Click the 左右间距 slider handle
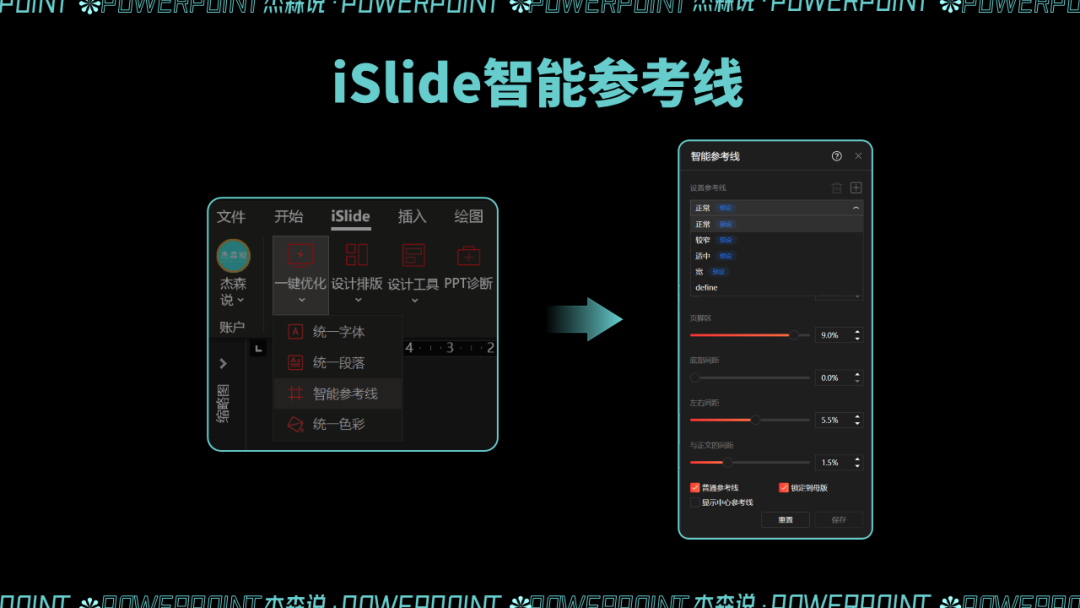The height and width of the screenshot is (608, 1080). click(x=756, y=420)
